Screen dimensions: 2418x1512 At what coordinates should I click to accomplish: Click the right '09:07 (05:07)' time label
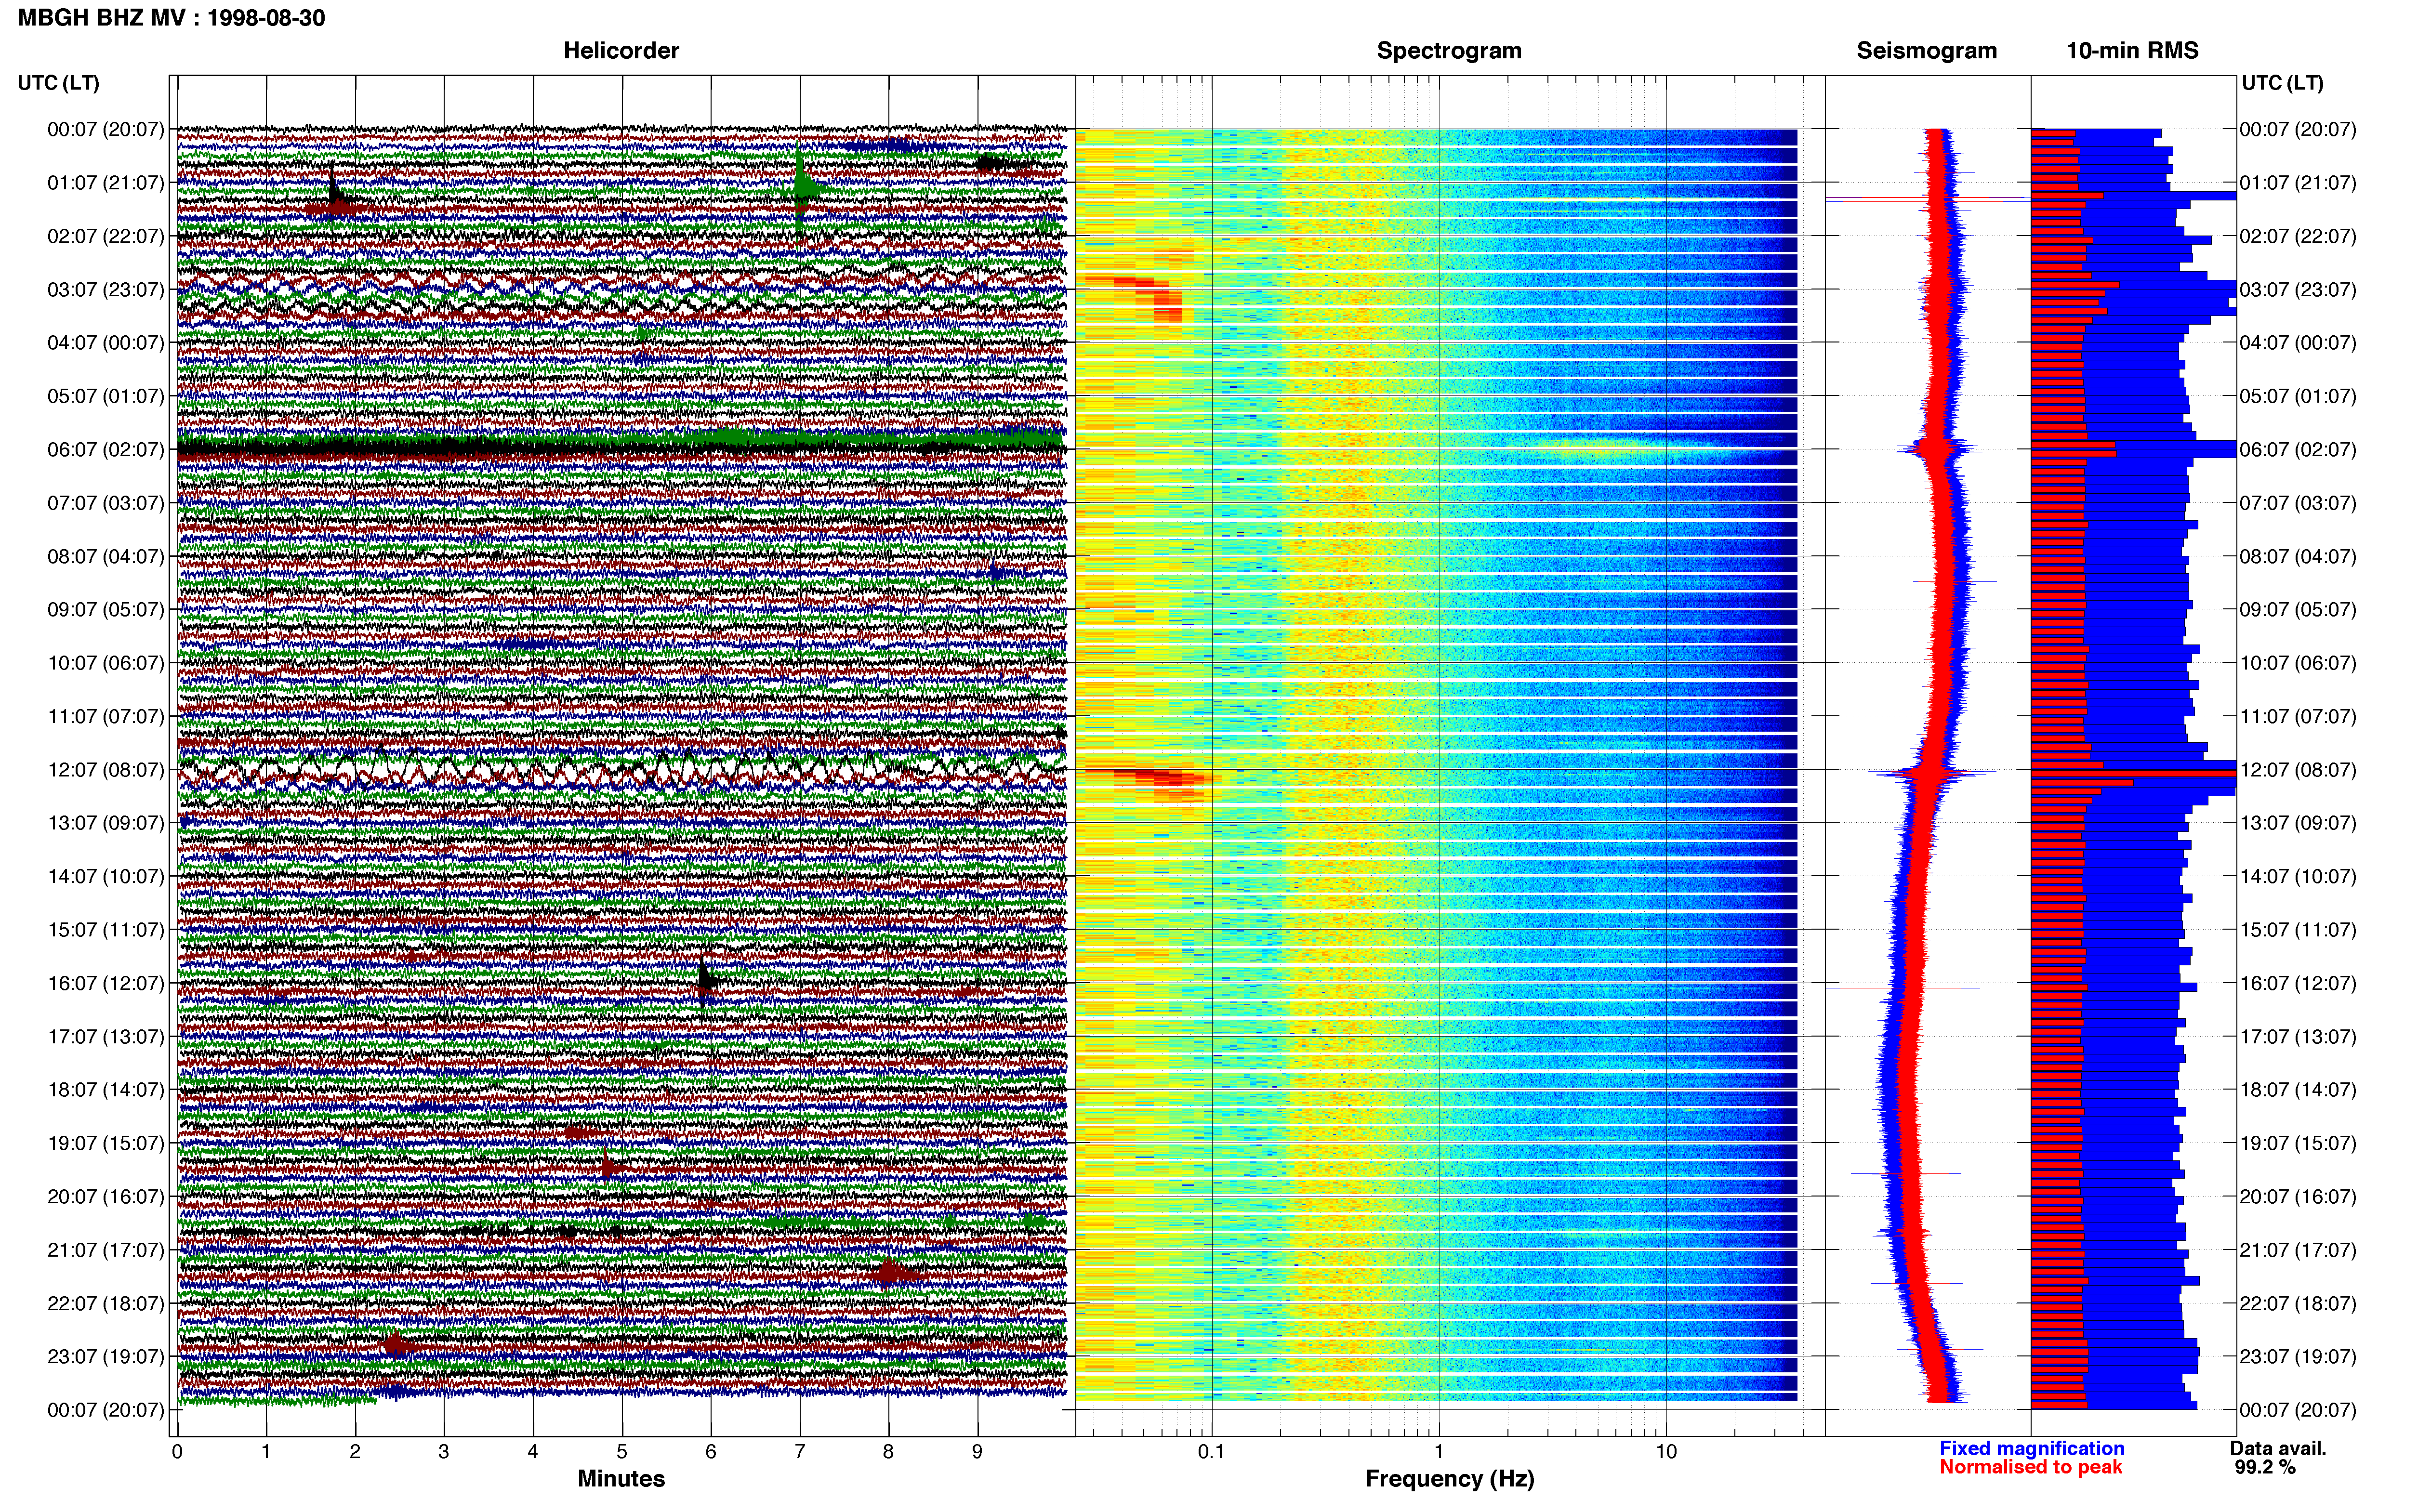[2297, 610]
